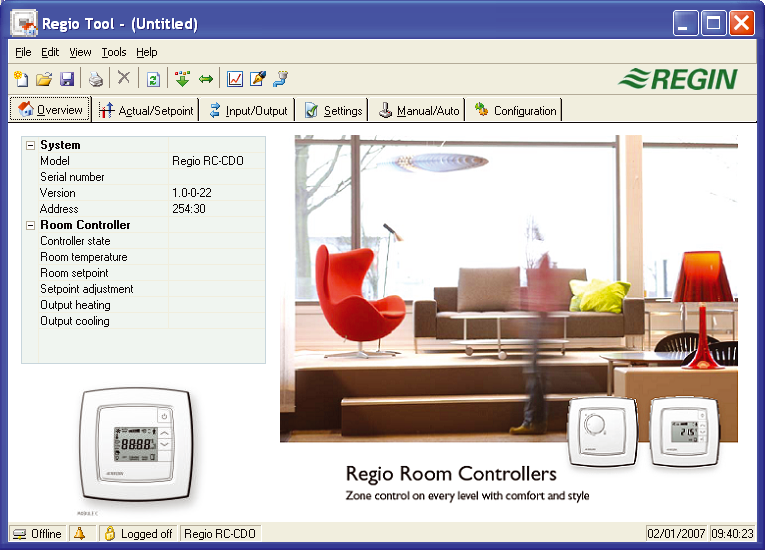Switch to the Configuration tab
This screenshot has height=550, width=765.
coord(515,110)
